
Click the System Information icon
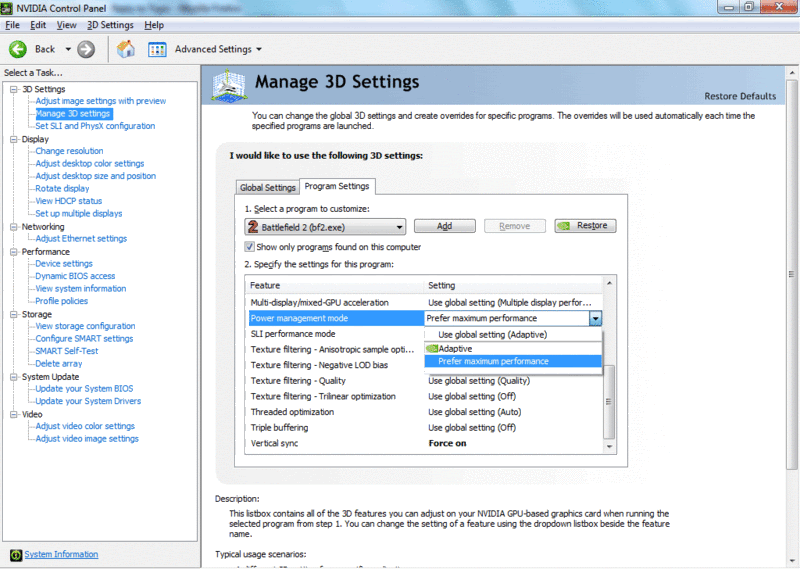coord(16,555)
